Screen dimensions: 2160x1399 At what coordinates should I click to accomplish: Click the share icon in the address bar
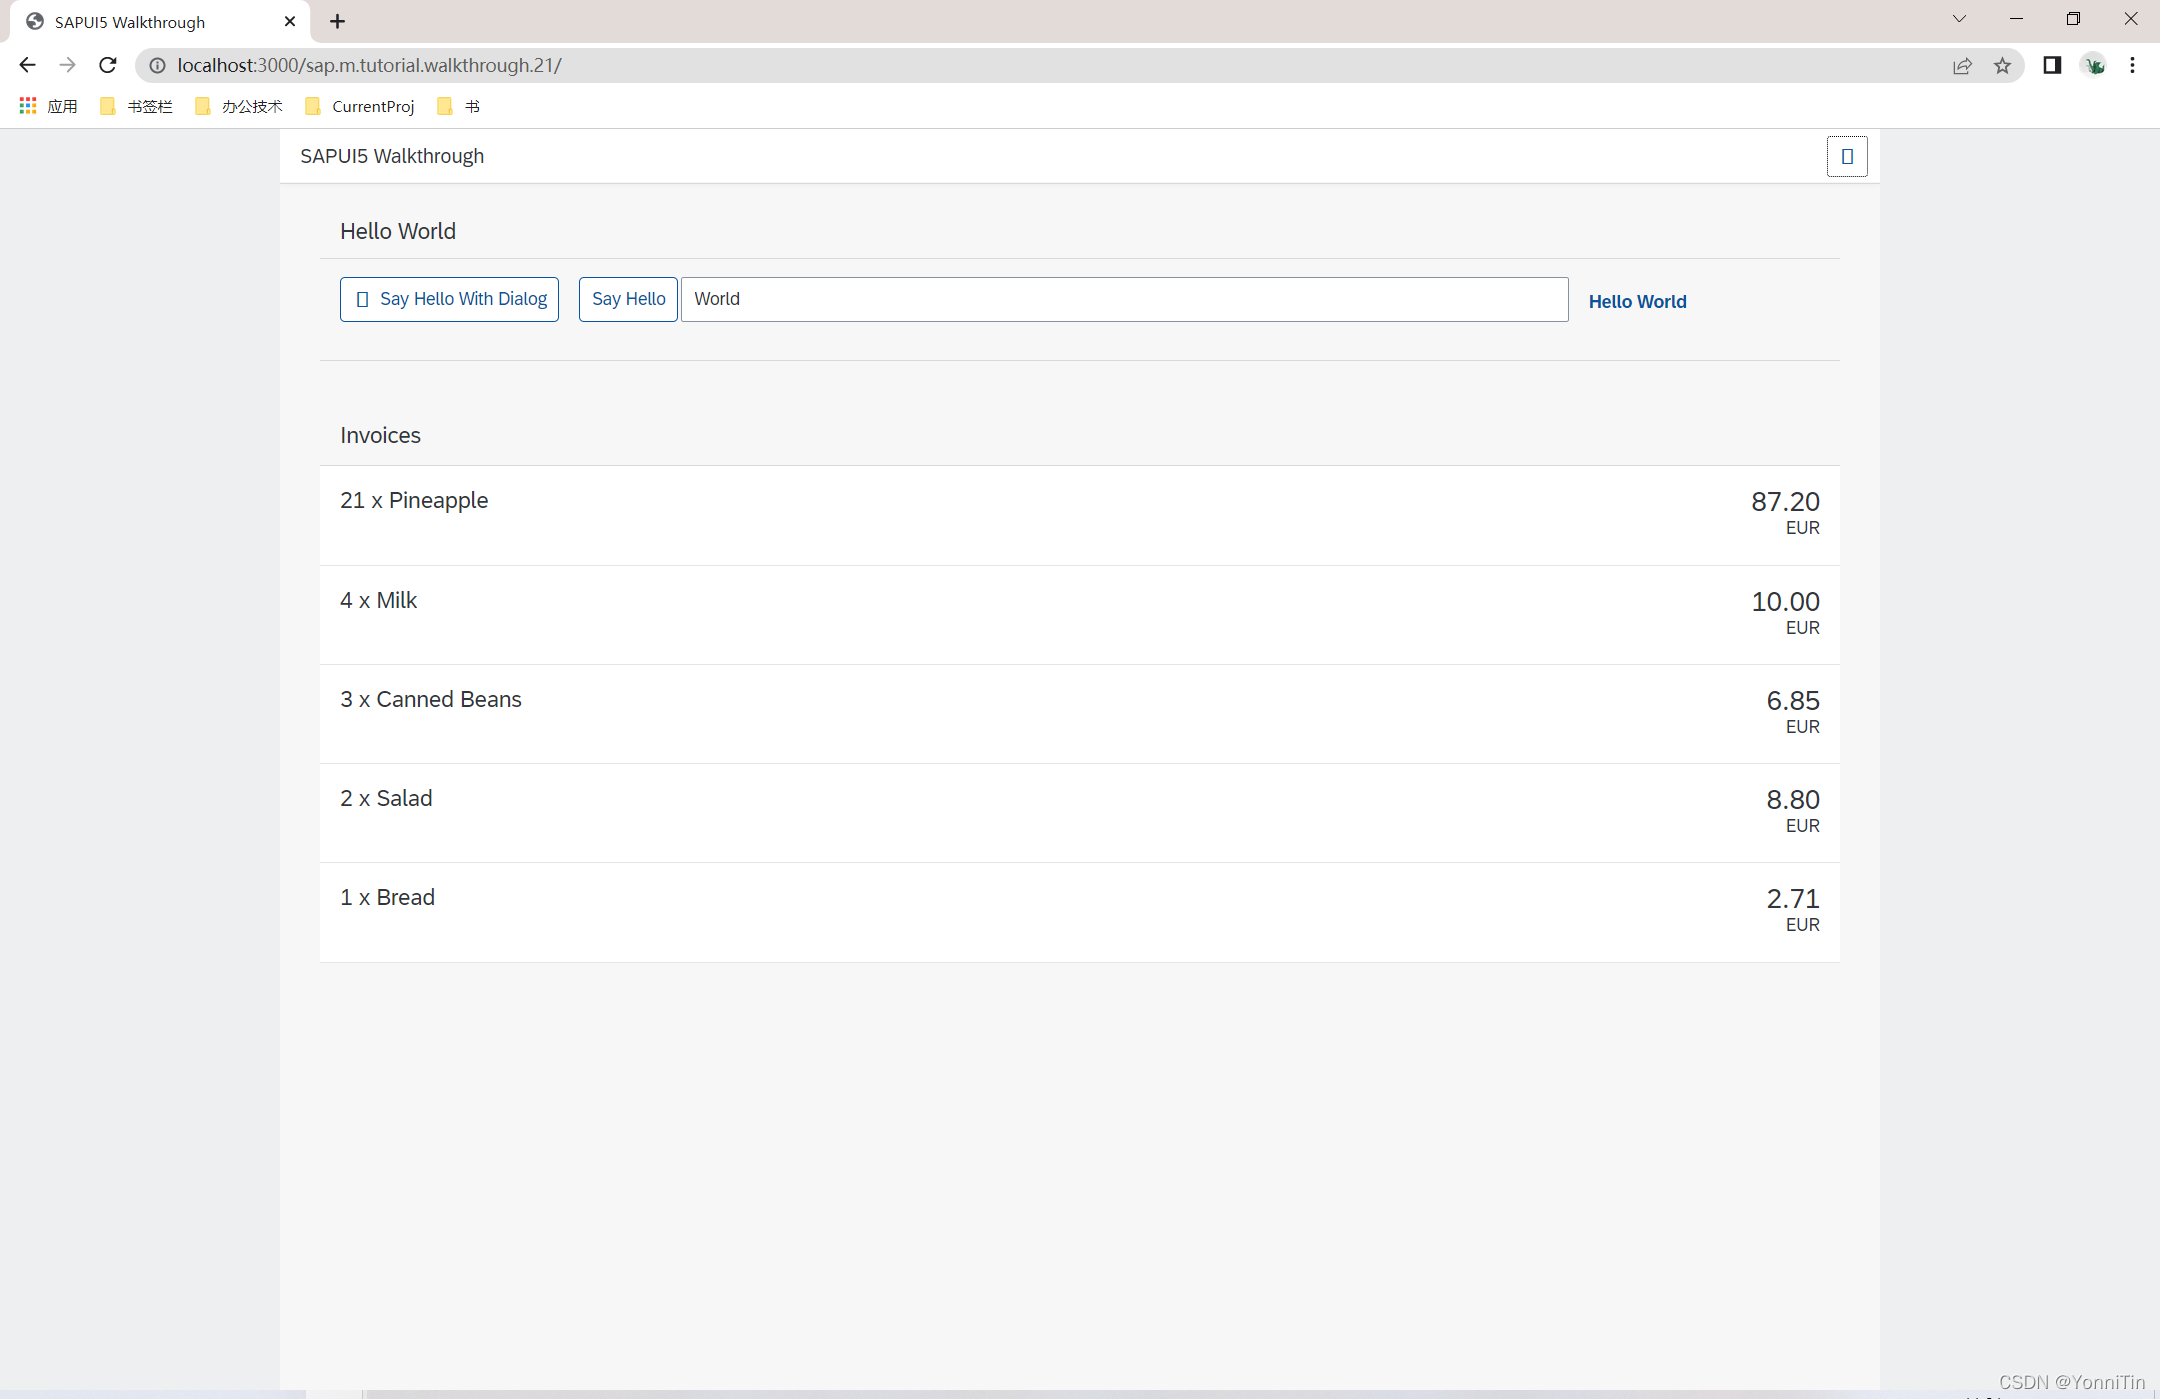click(1963, 65)
